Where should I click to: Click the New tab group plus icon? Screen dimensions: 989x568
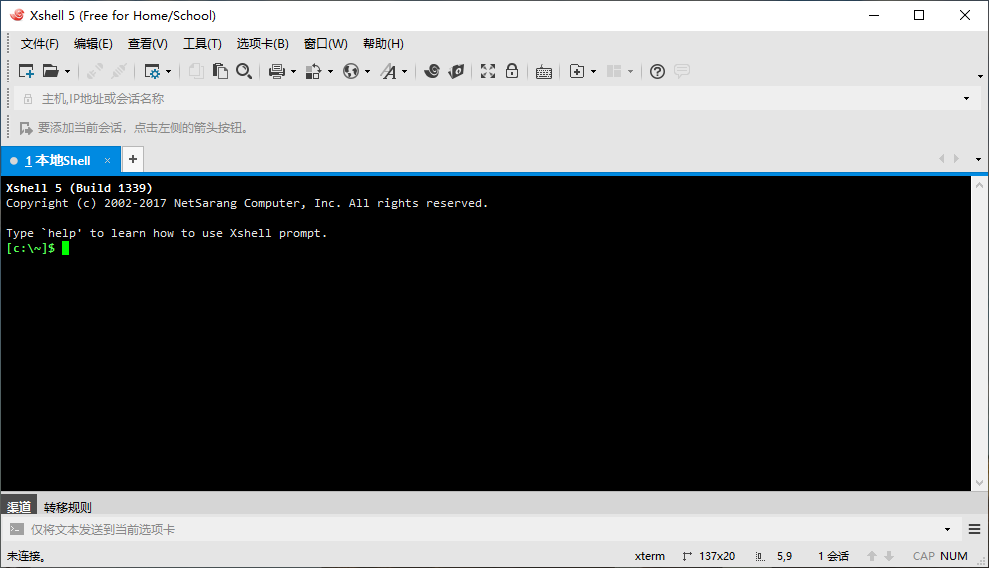tap(576, 71)
